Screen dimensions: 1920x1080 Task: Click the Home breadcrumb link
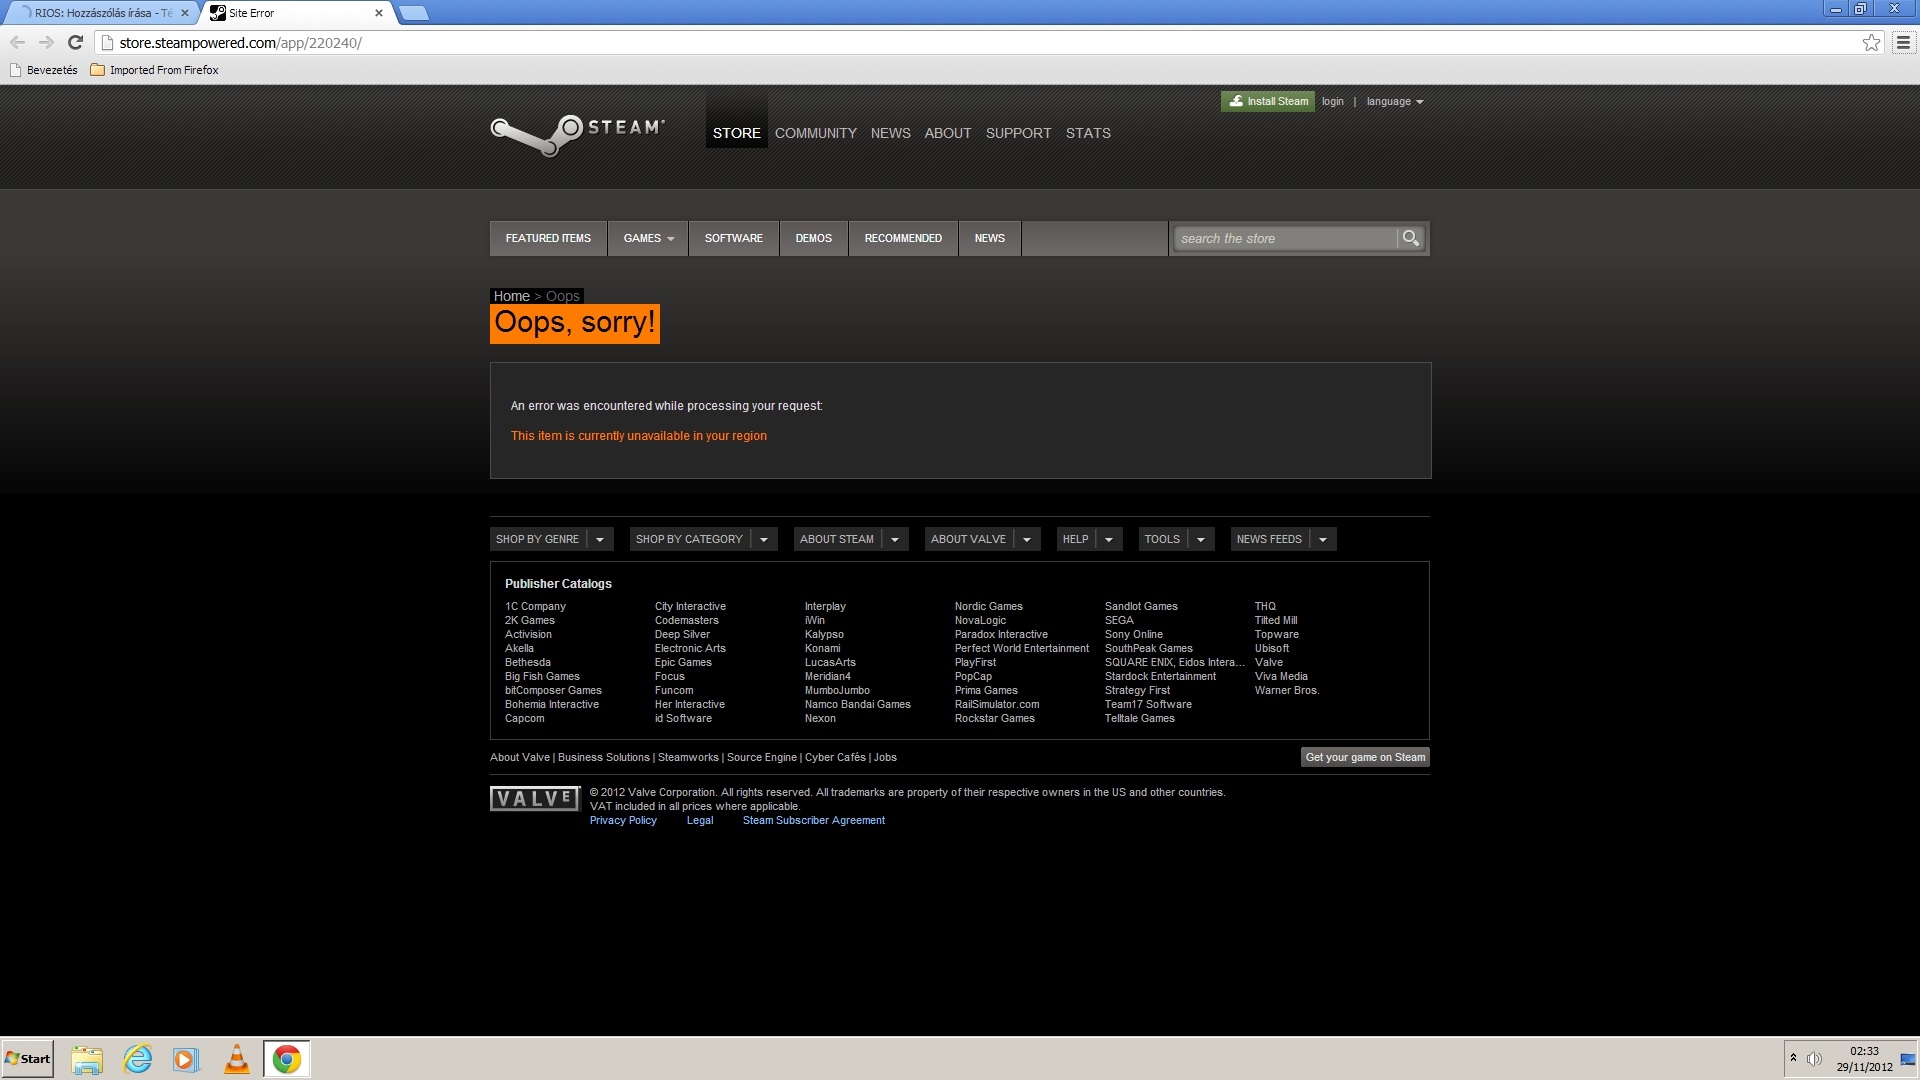pyautogui.click(x=512, y=296)
